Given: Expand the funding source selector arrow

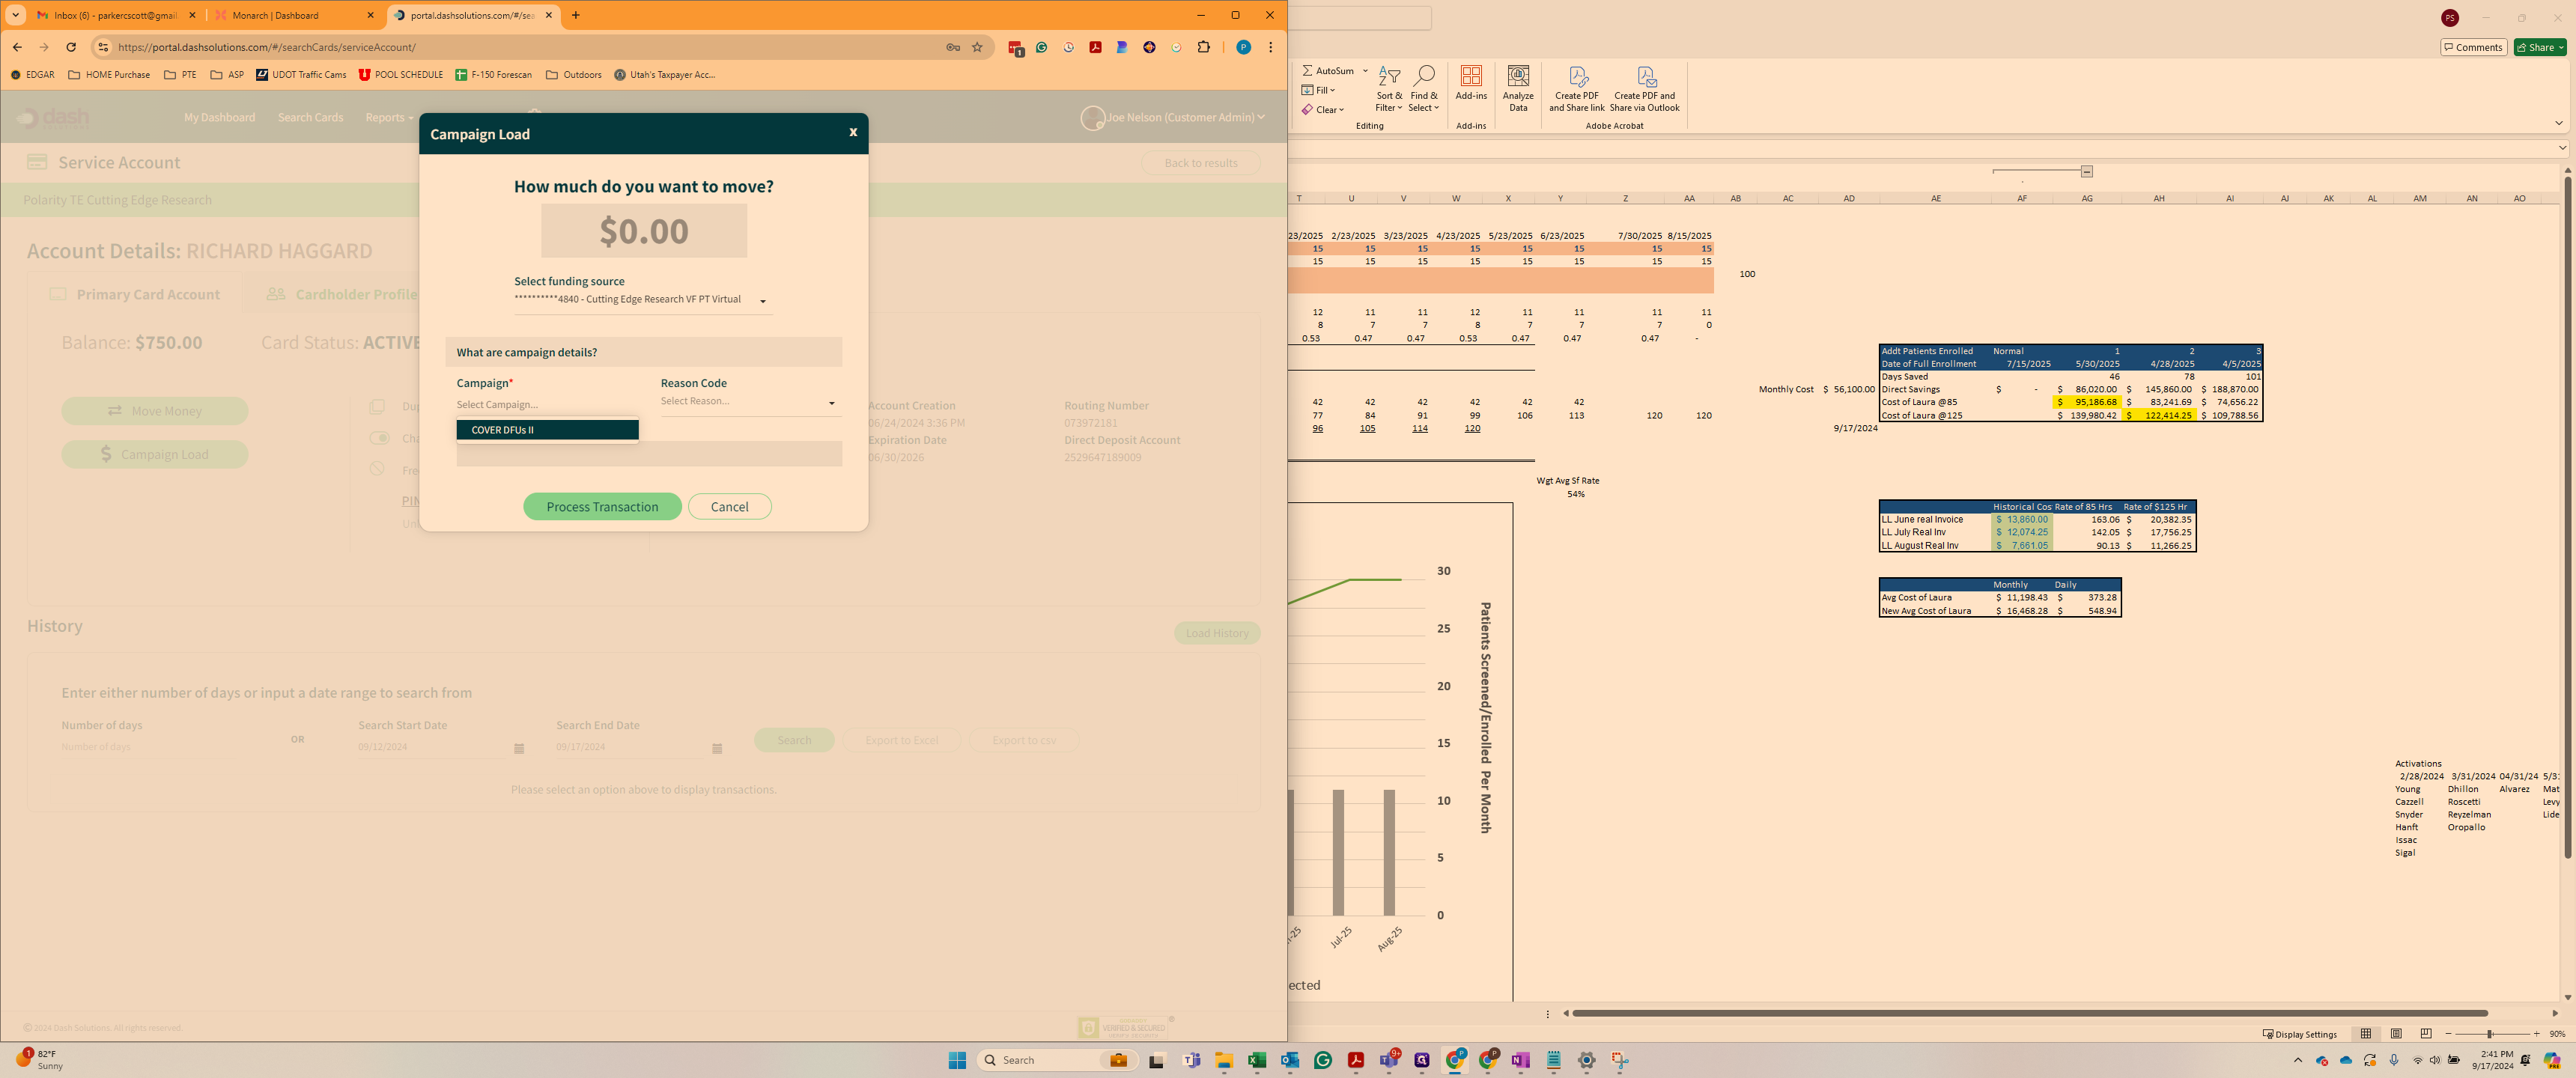Looking at the screenshot, I should point(762,301).
